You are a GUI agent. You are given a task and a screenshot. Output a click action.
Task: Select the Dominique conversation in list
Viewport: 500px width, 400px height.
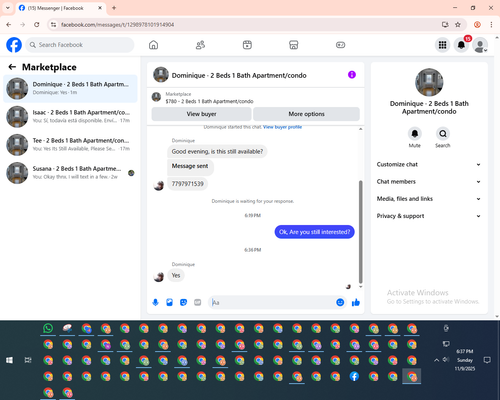click(70, 88)
